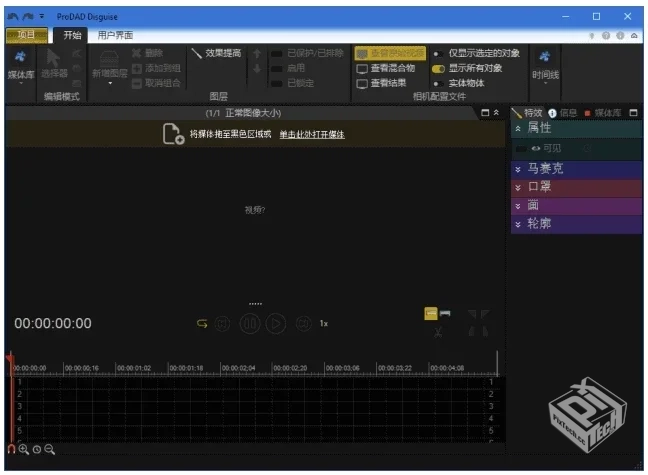This screenshot has height=475, width=648.
Task: Open the 媒体库 media library button
Action: click(x=20, y=65)
